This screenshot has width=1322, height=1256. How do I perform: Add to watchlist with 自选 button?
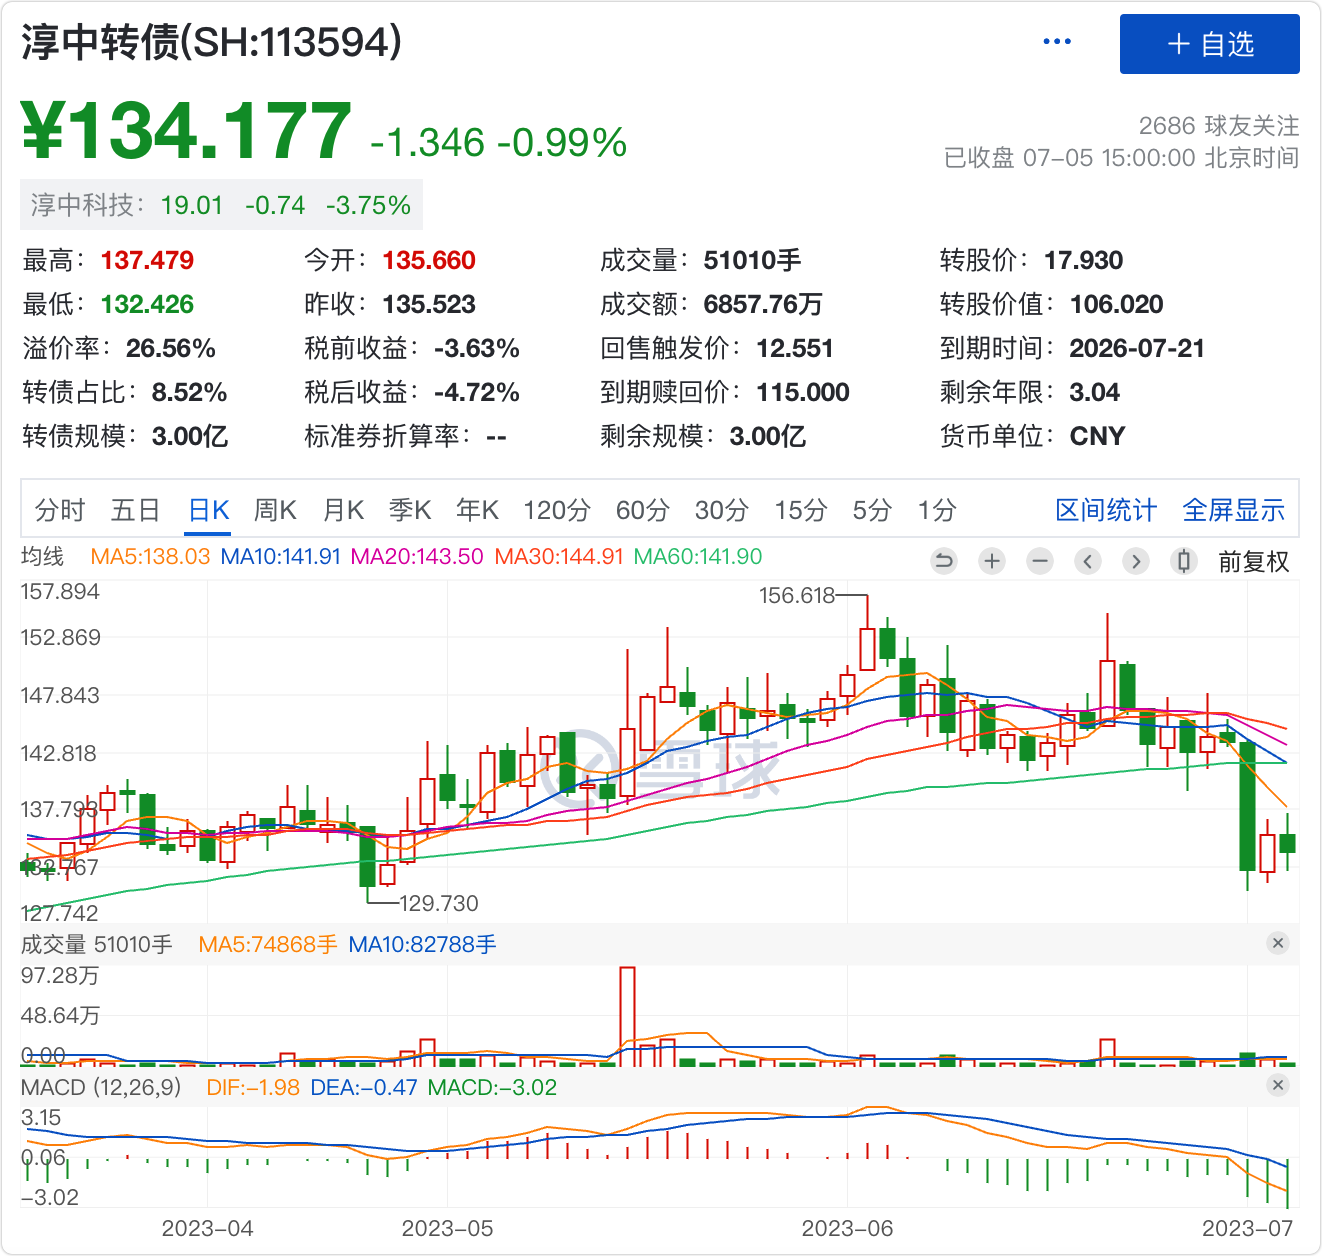click(x=1209, y=44)
